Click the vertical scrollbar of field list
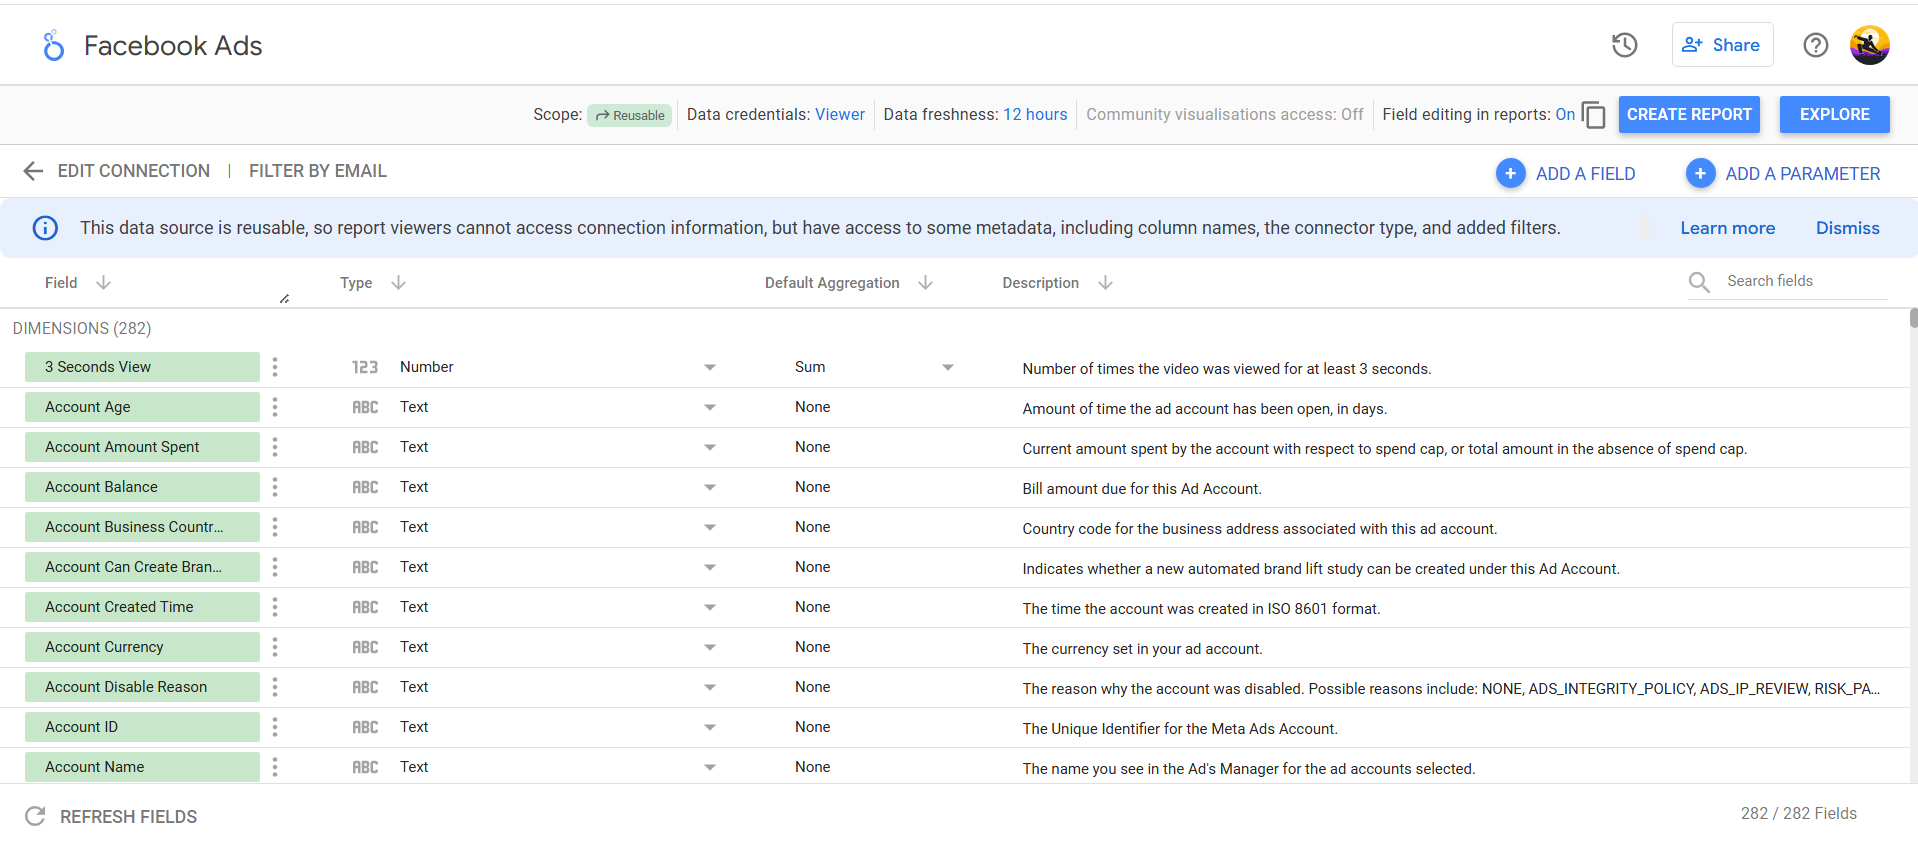 coord(1913,318)
